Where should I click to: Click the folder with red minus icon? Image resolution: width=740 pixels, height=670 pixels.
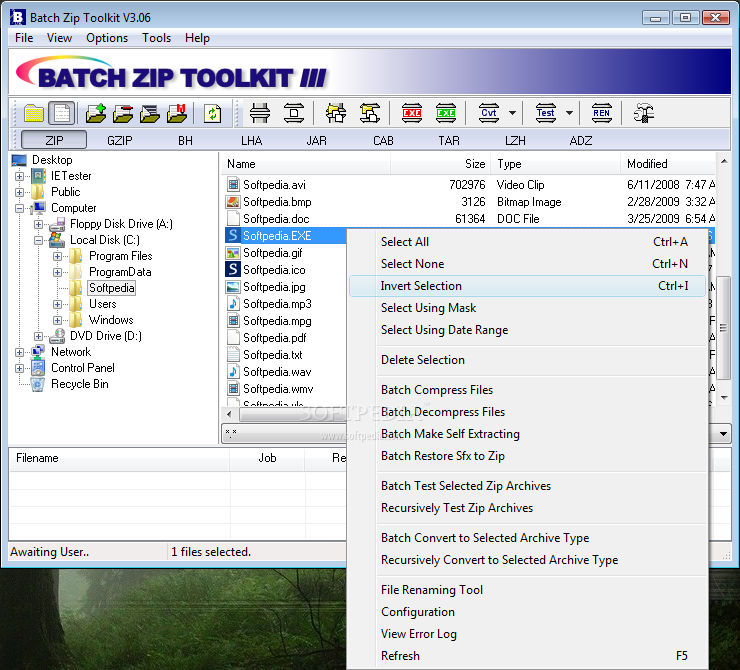pyautogui.click(x=123, y=113)
